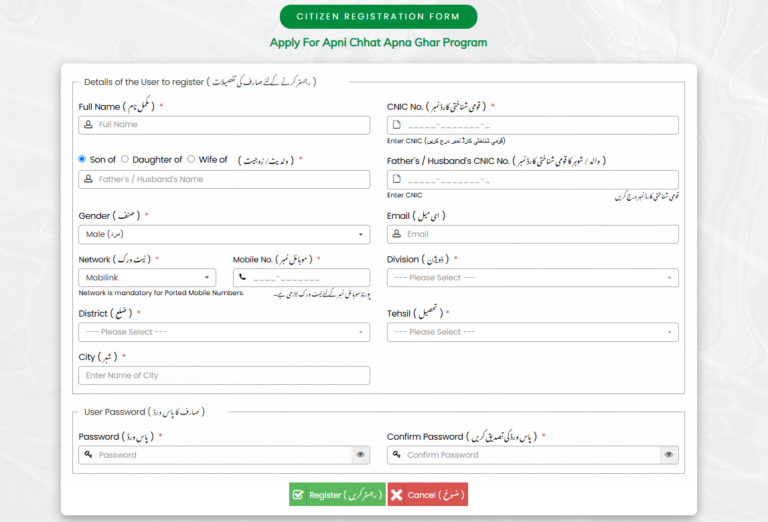The width and height of the screenshot is (768, 522).
Task: Click the Register button
Action: tap(337, 495)
